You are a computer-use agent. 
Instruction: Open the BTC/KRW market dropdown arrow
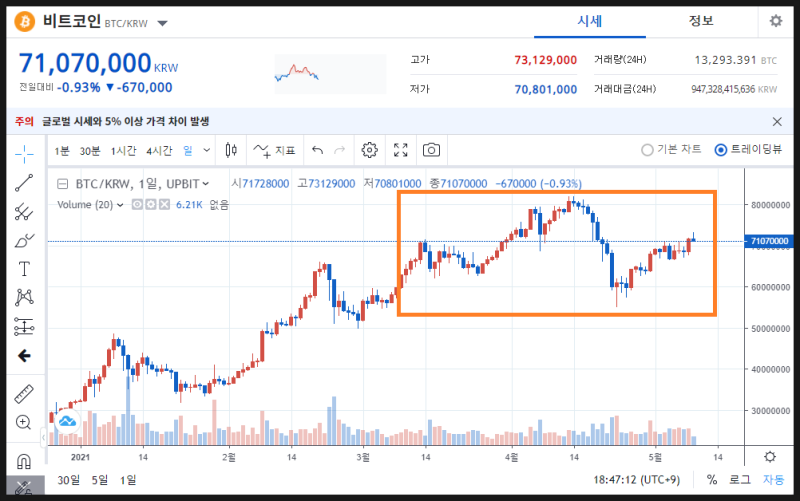(x=162, y=23)
